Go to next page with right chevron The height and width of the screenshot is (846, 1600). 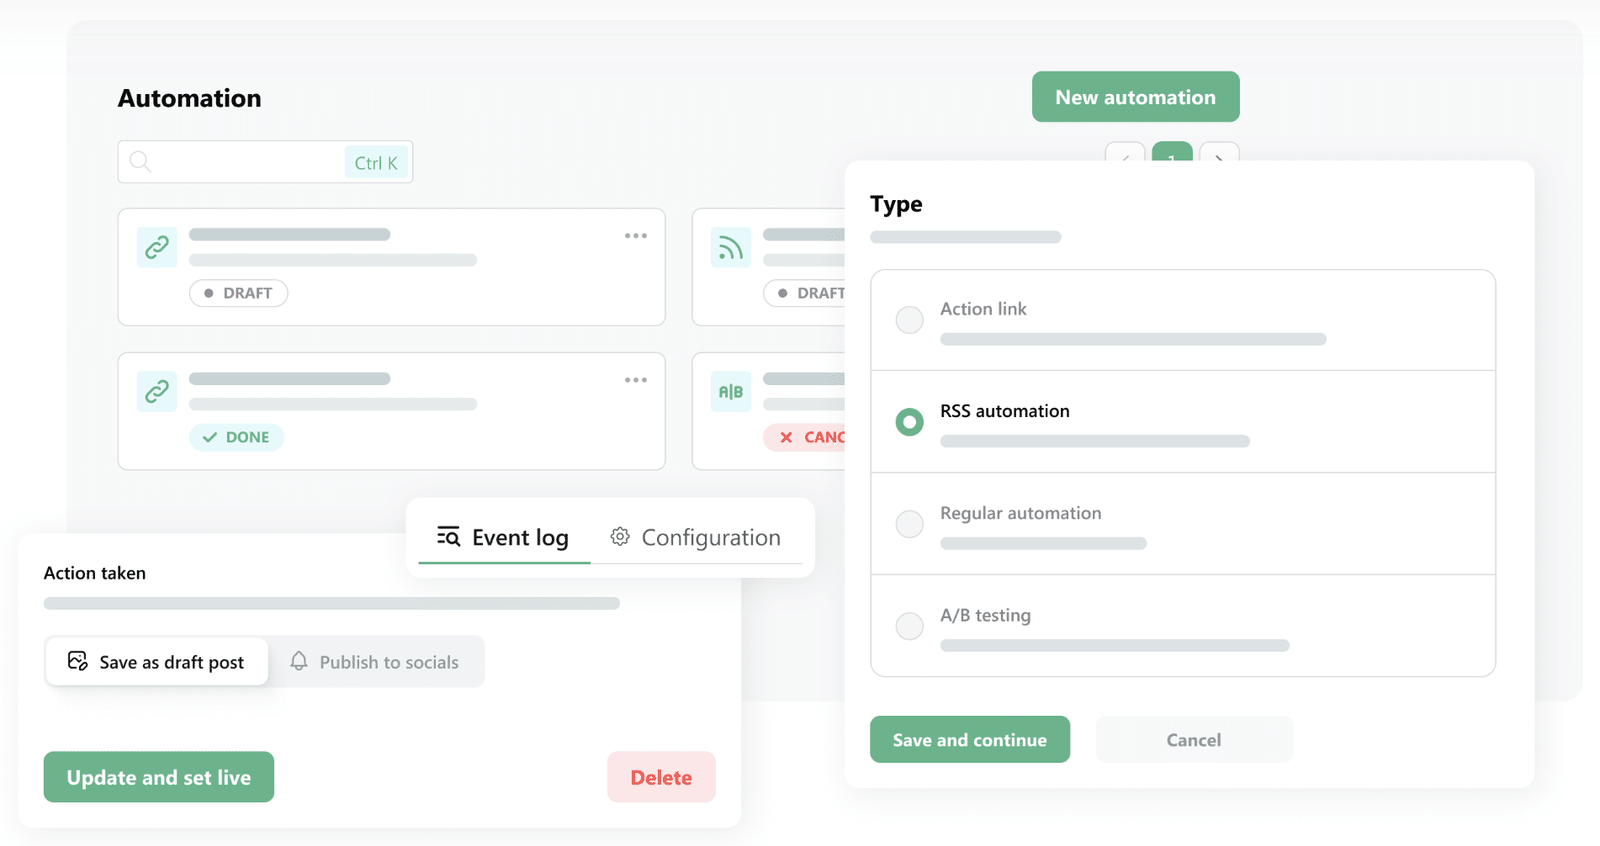pos(1219,153)
